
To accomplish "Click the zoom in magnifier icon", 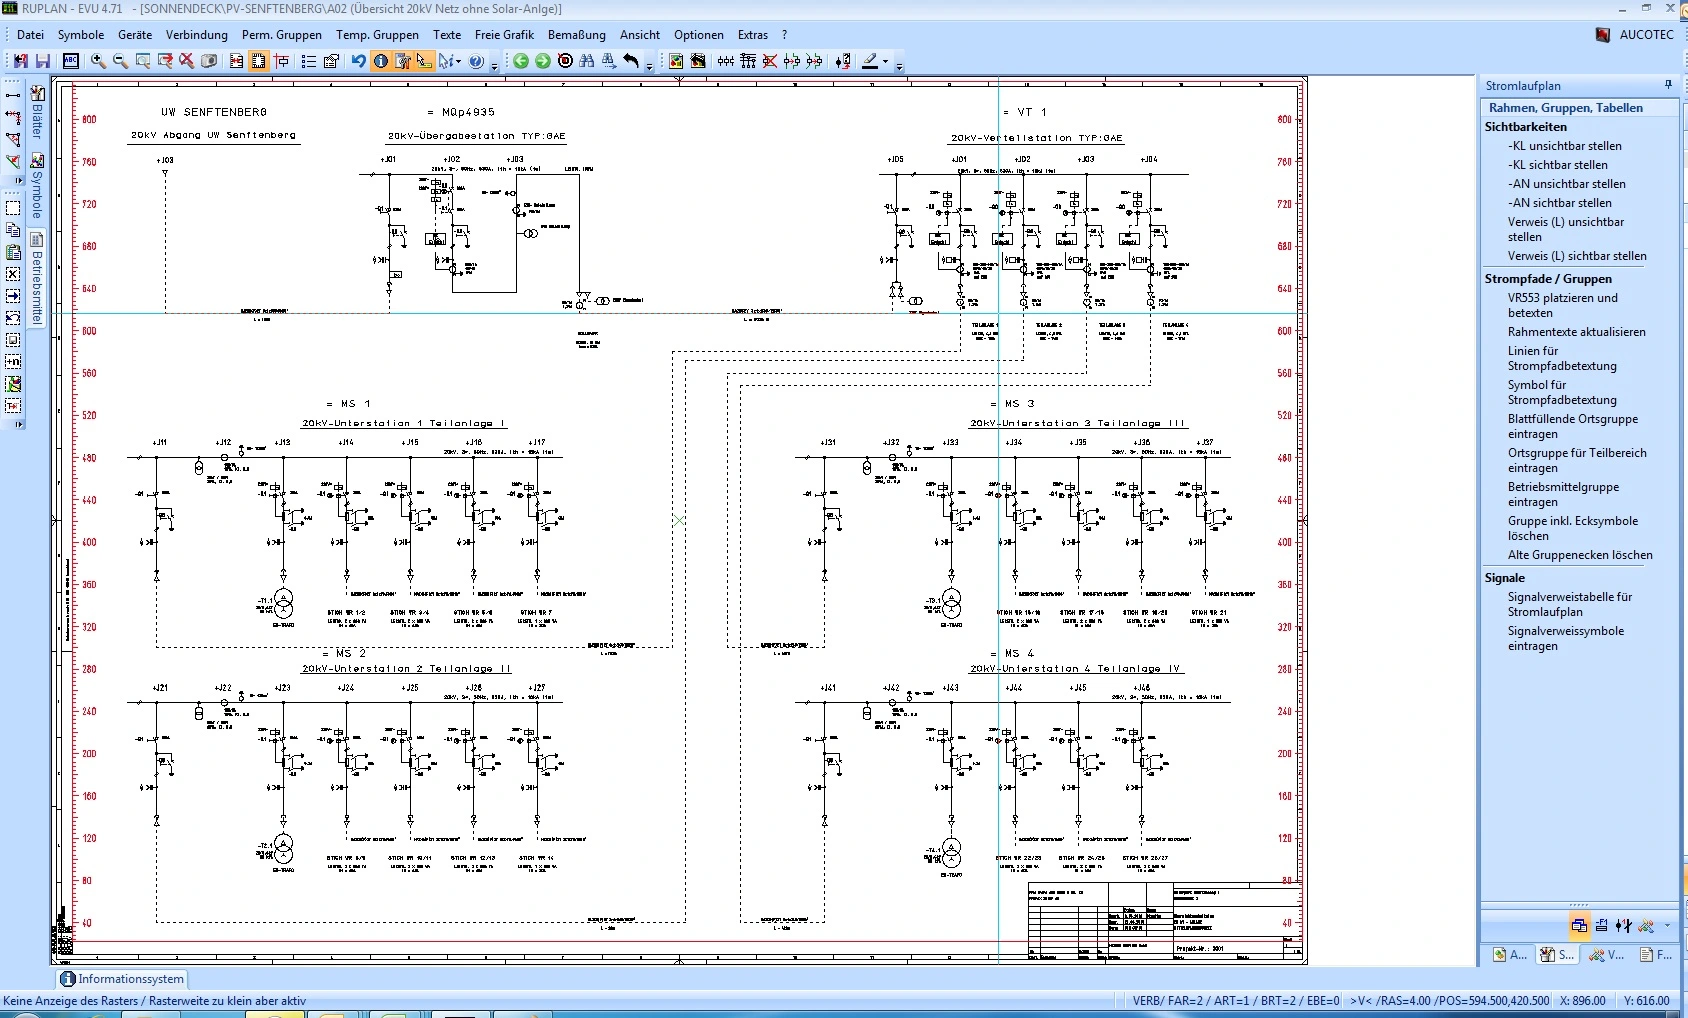I will (x=98, y=61).
